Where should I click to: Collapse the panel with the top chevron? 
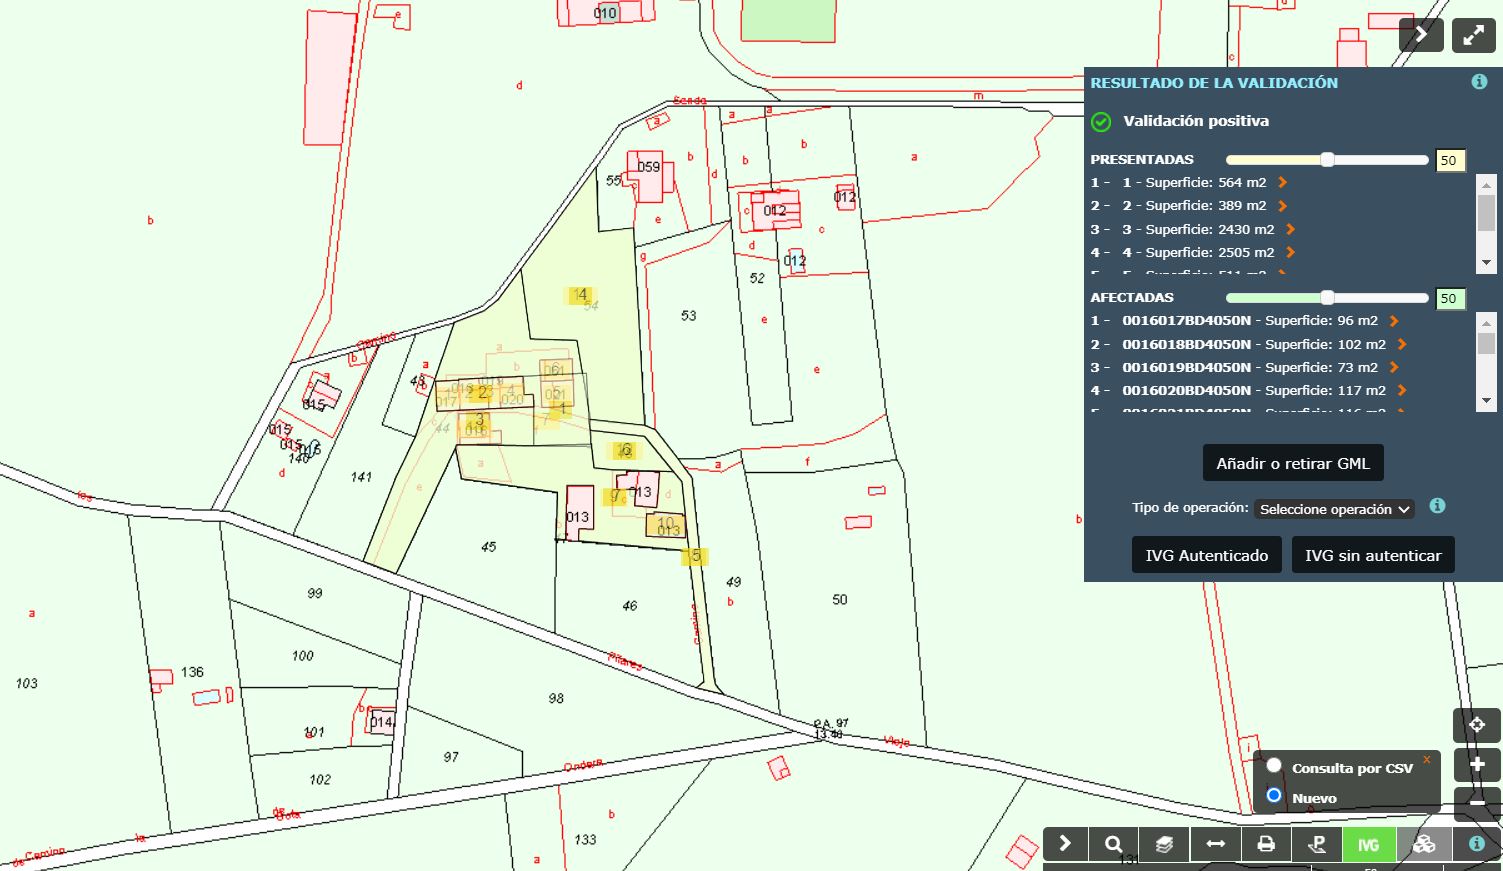tap(1421, 35)
